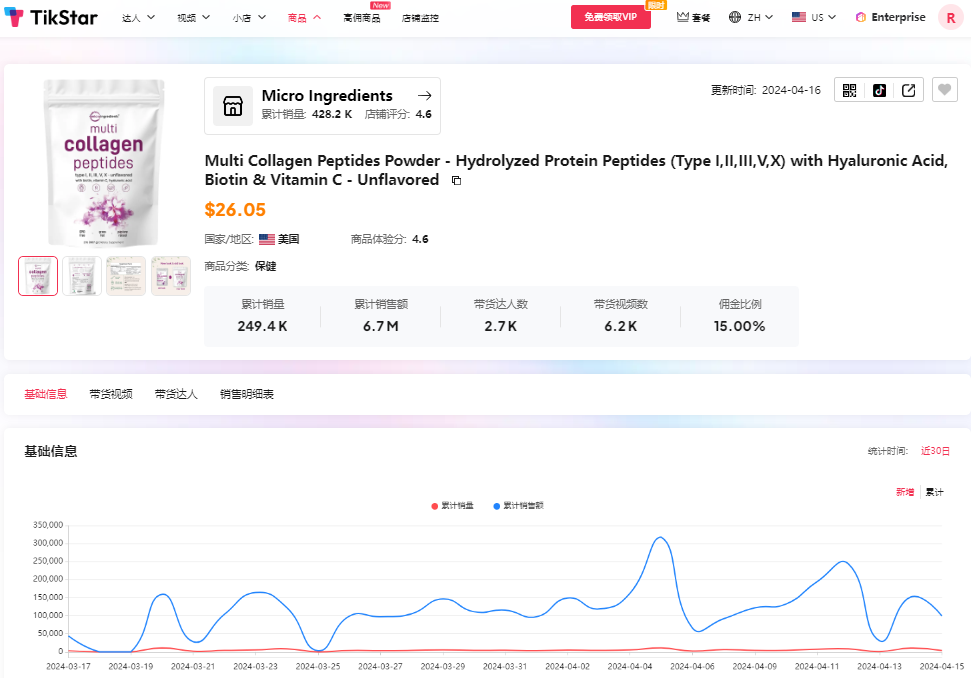
Task: Expand the 小店 menu
Action: point(249,17)
